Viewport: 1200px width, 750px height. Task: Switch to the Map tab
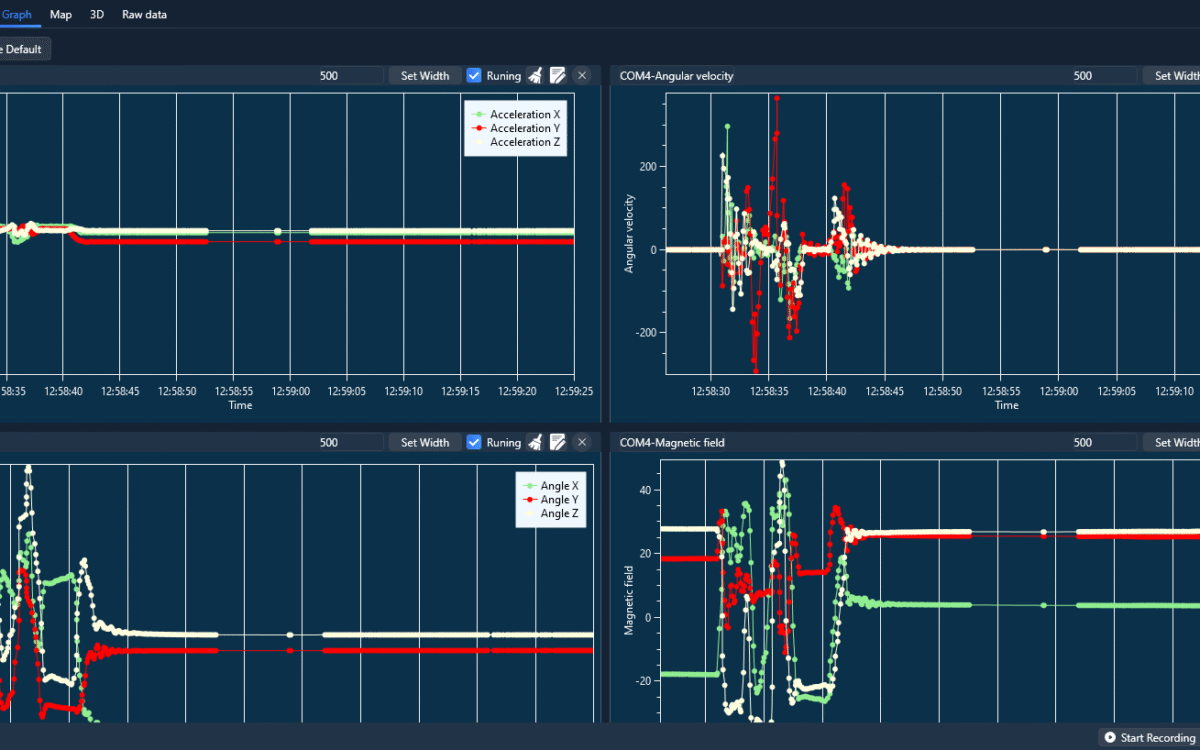tap(61, 15)
